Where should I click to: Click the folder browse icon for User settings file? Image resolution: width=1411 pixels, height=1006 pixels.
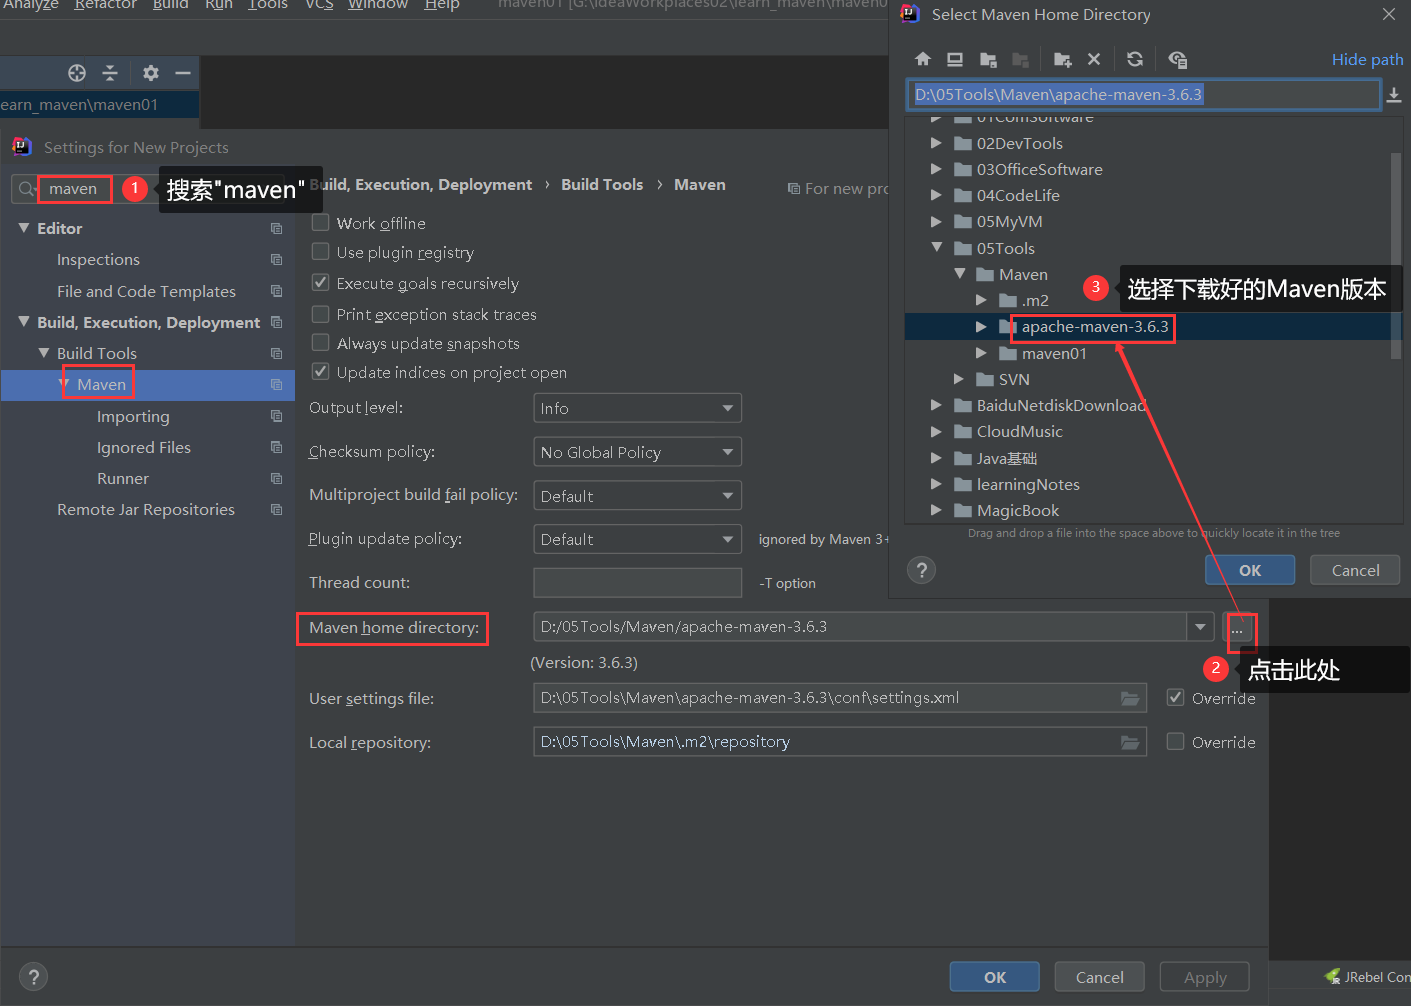coord(1130,698)
